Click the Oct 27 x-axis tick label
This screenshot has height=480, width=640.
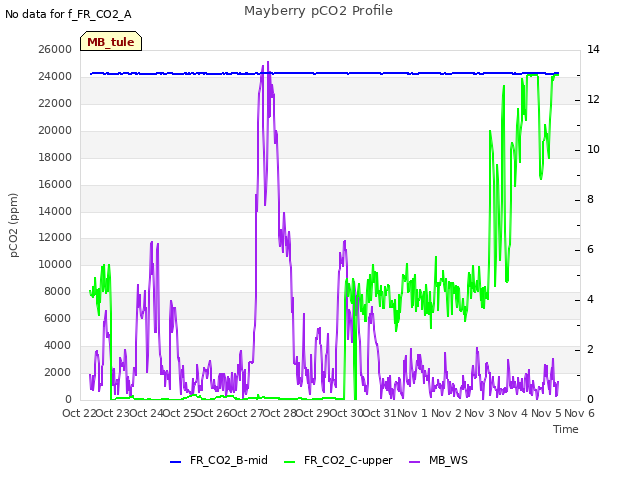click(x=246, y=413)
